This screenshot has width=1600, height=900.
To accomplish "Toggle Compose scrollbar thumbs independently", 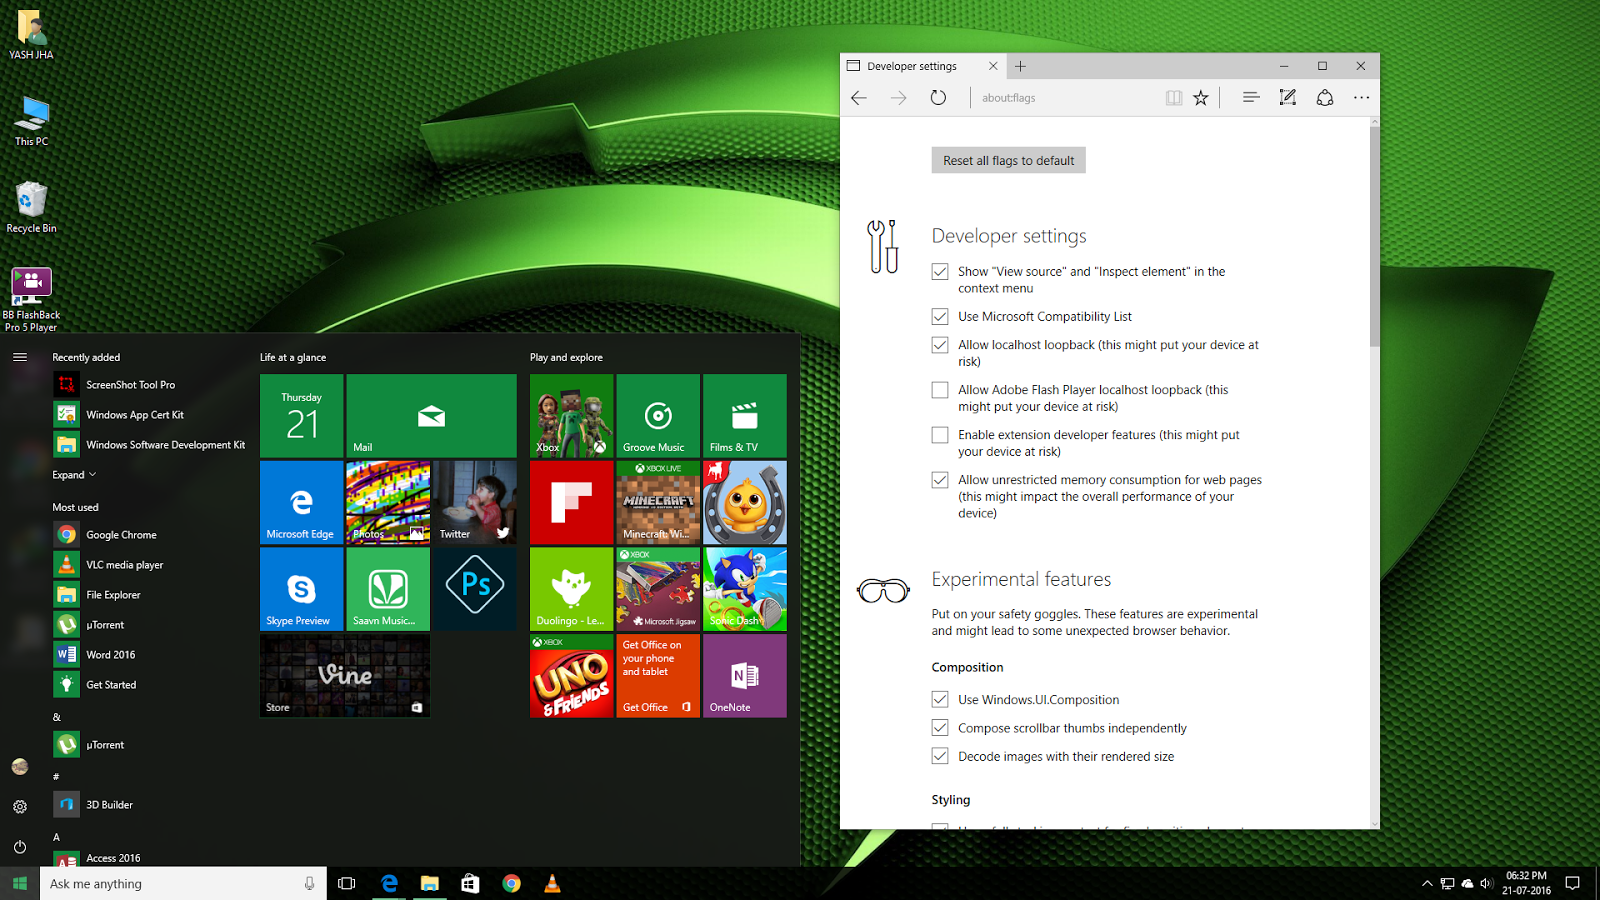I will (x=940, y=728).
